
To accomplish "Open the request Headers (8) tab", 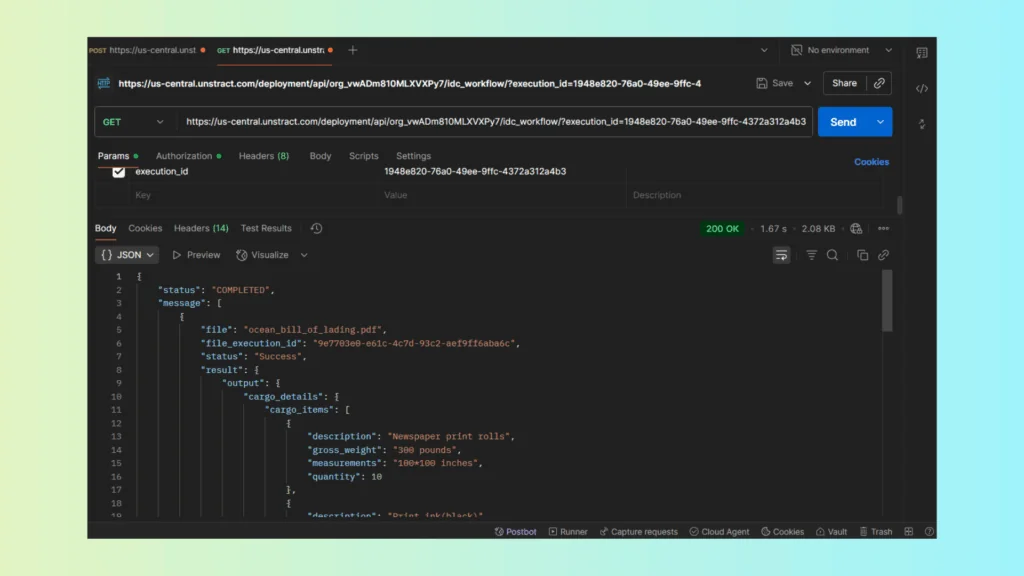I will tap(264, 156).
